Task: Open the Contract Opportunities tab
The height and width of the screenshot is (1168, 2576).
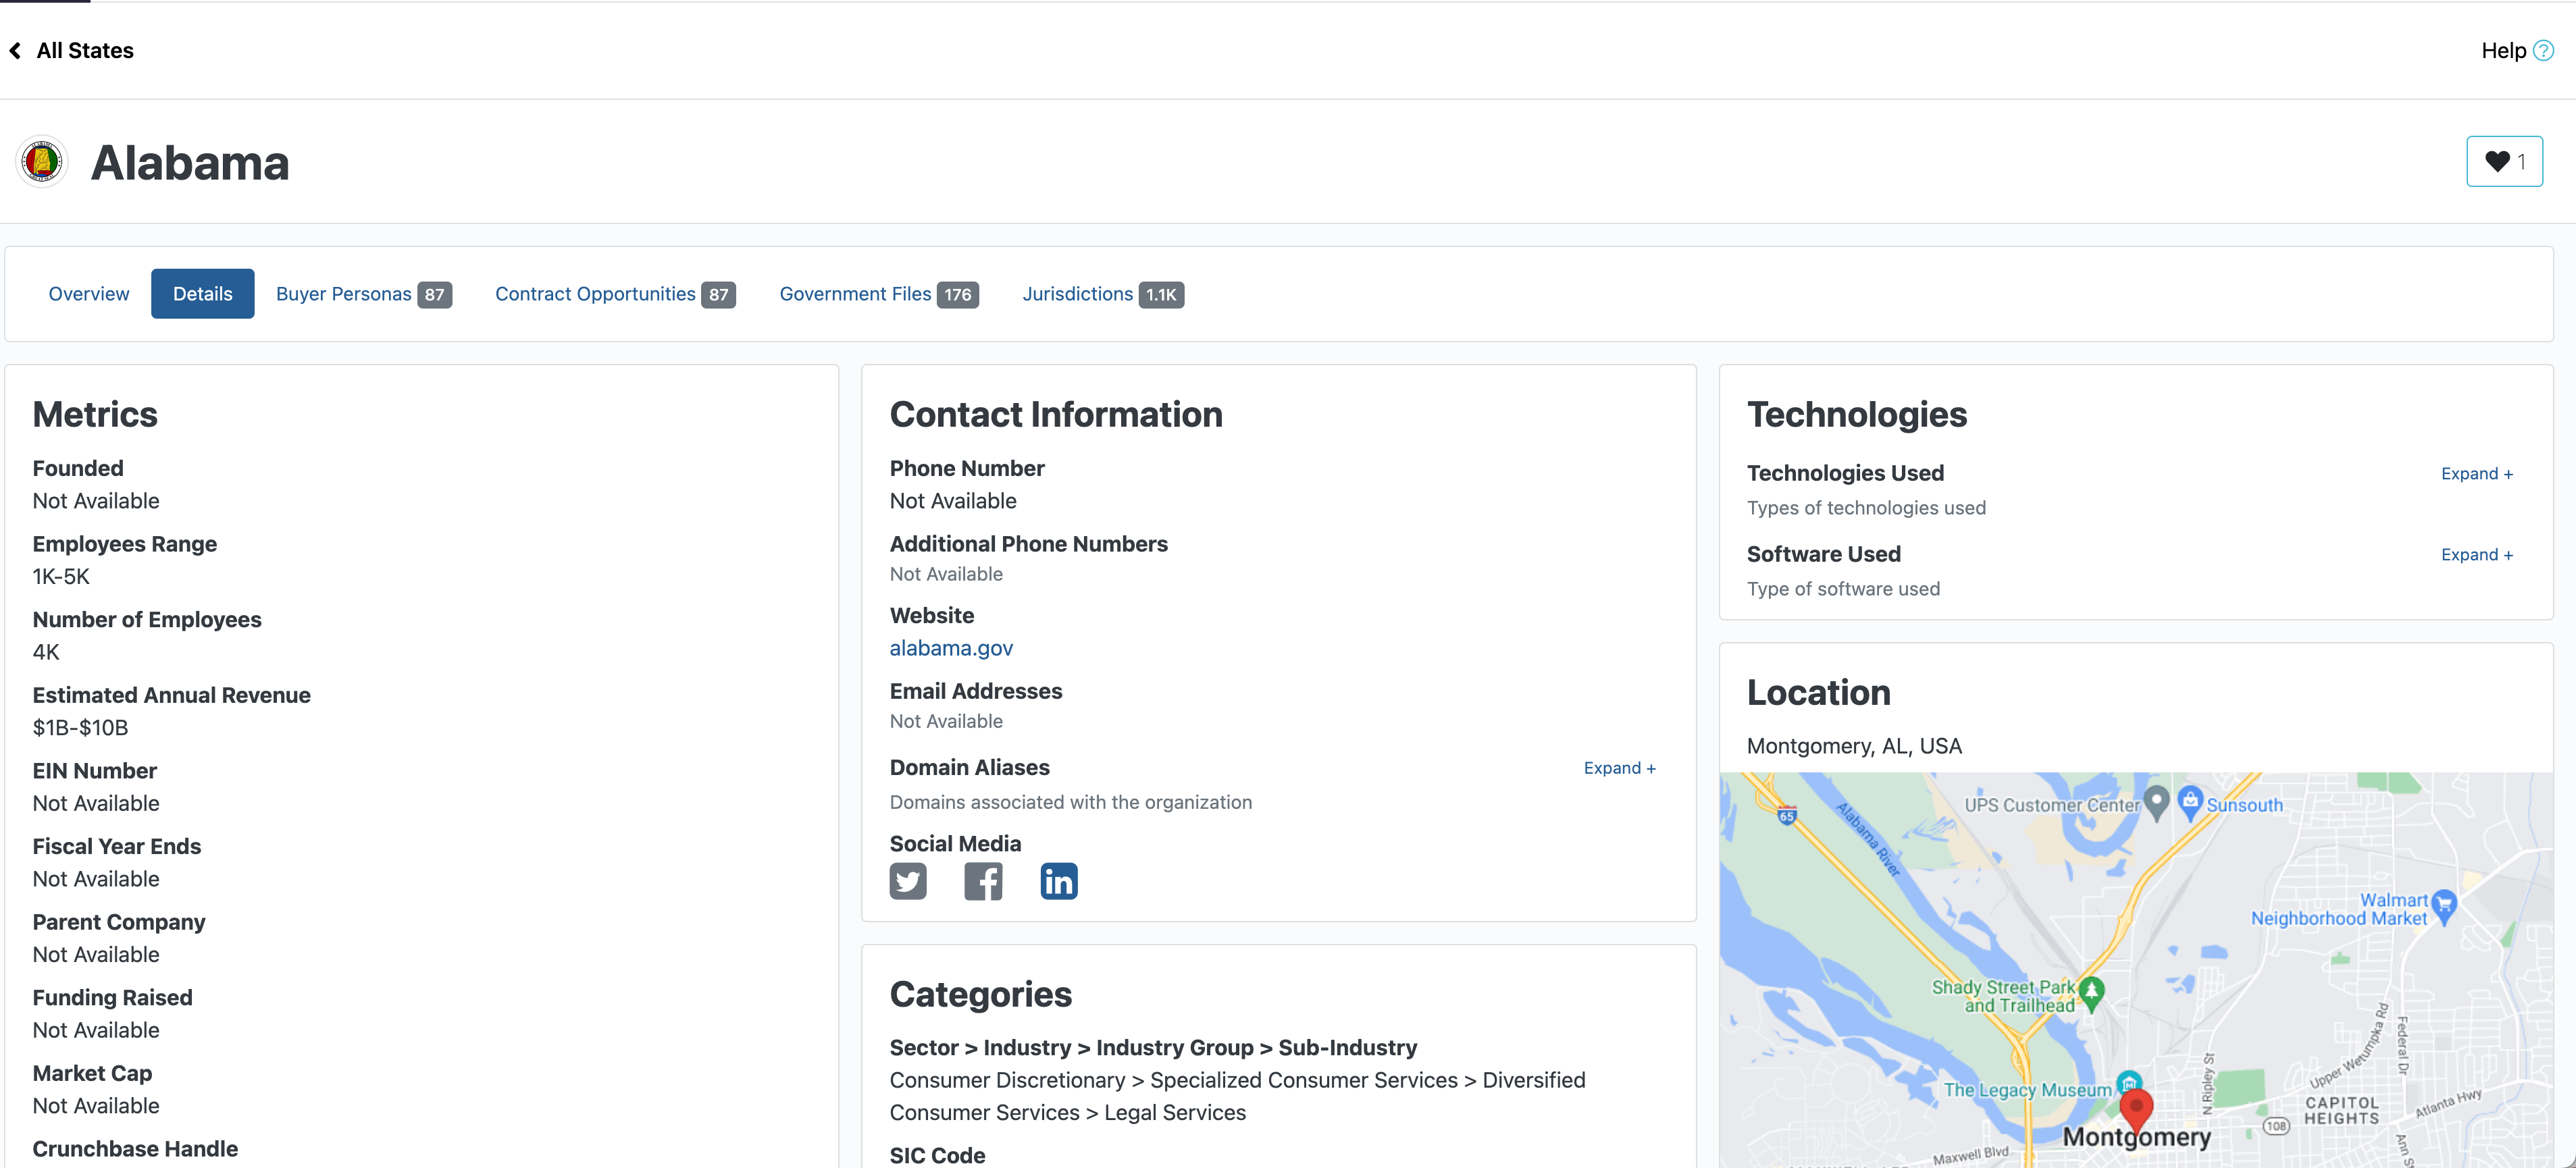Action: (615, 294)
